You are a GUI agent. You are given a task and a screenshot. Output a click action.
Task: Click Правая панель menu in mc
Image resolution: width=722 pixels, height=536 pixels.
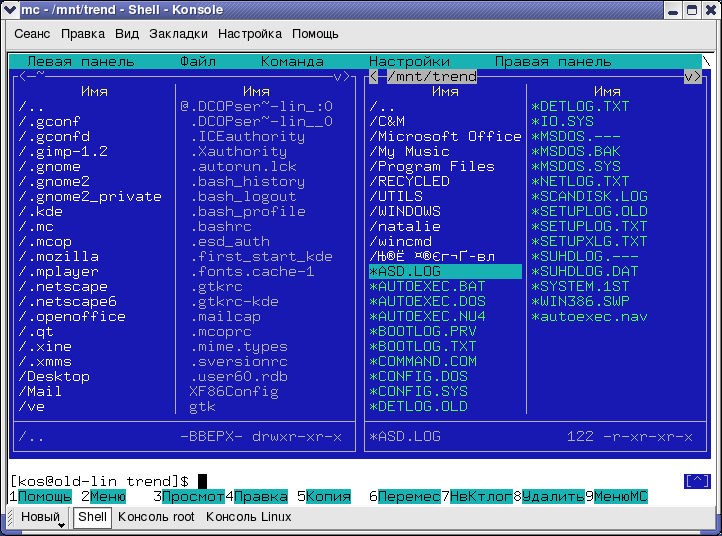pos(552,61)
